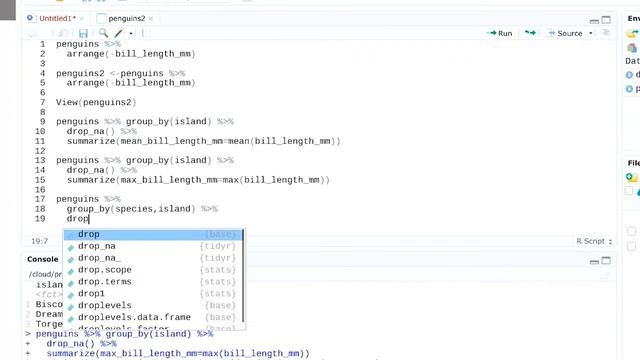Close the Untitled1 tab

82,19
